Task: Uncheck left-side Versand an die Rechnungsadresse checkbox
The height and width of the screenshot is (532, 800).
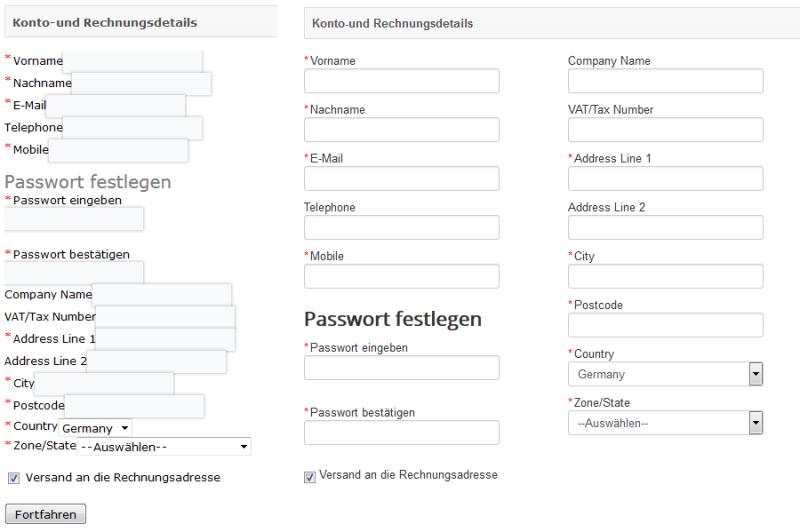Action: [x=12, y=478]
